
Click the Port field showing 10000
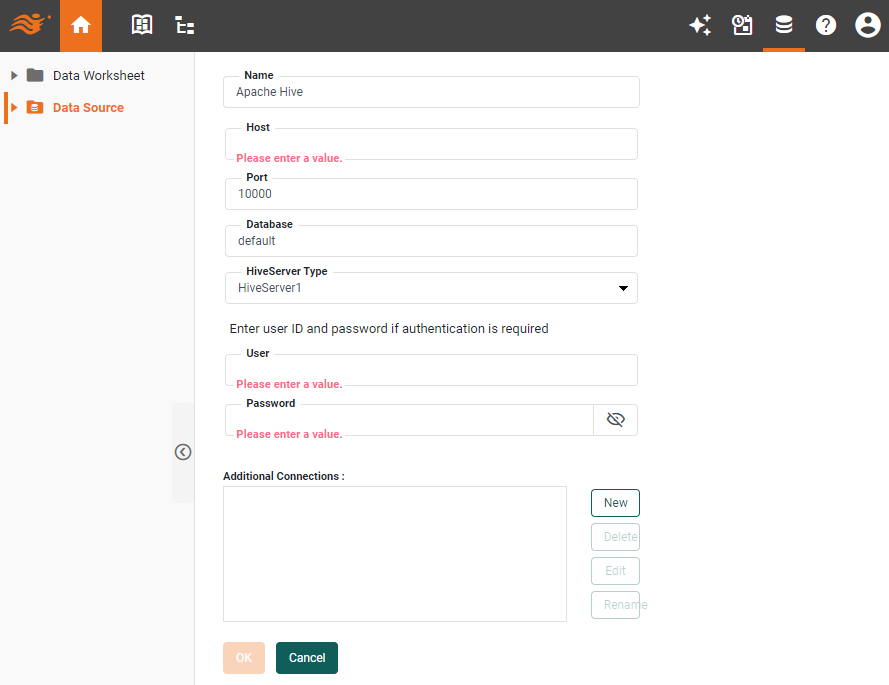430,193
